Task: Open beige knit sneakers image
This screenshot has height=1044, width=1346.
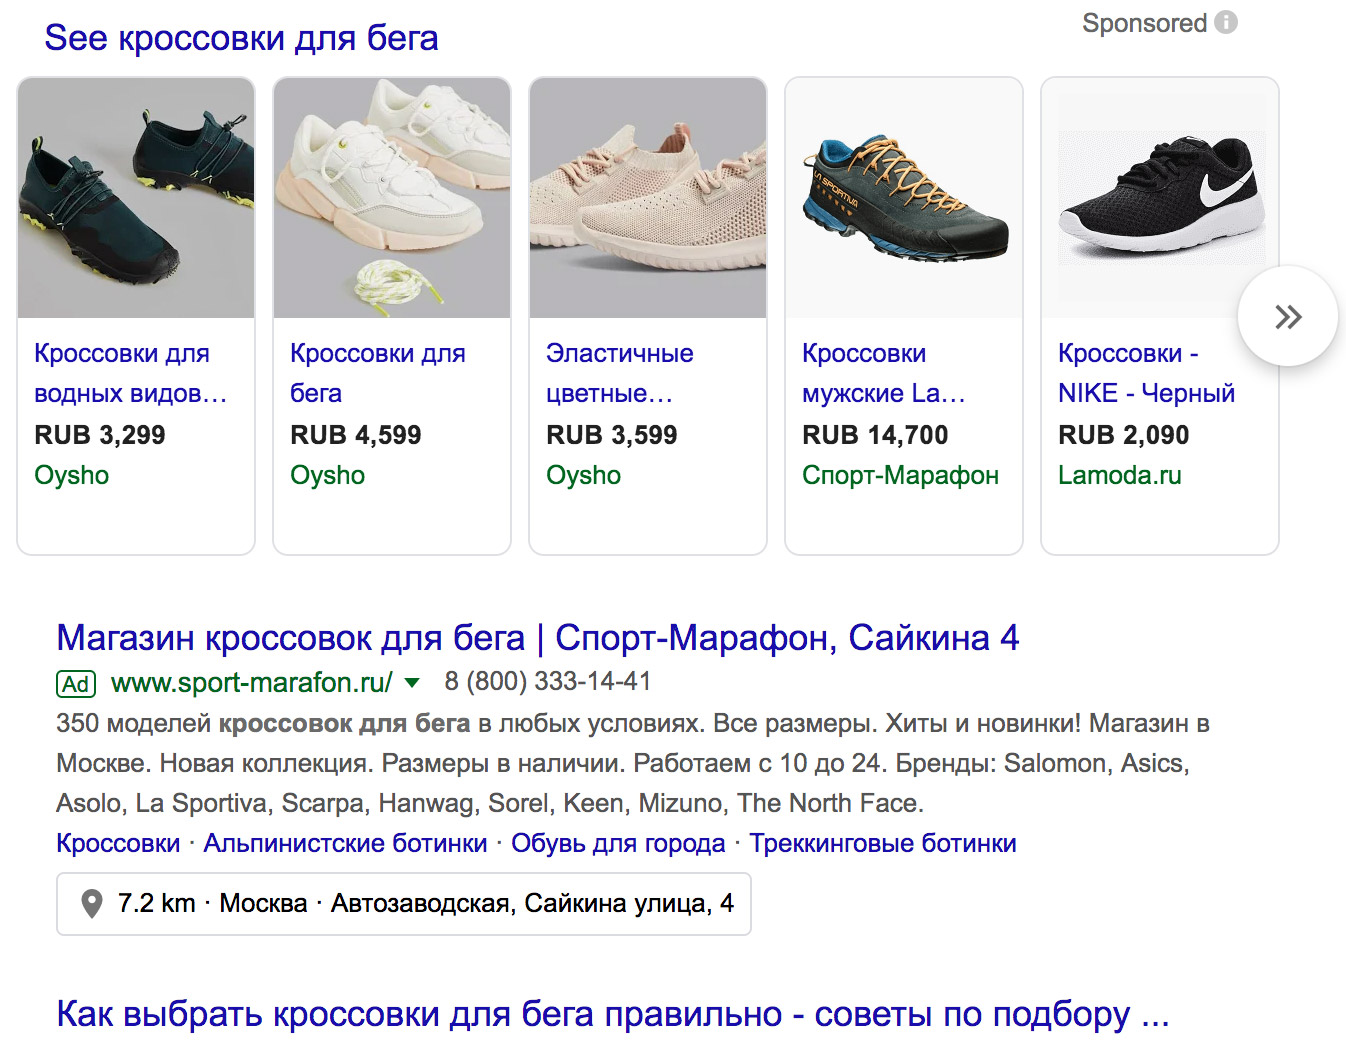Action: point(648,198)
